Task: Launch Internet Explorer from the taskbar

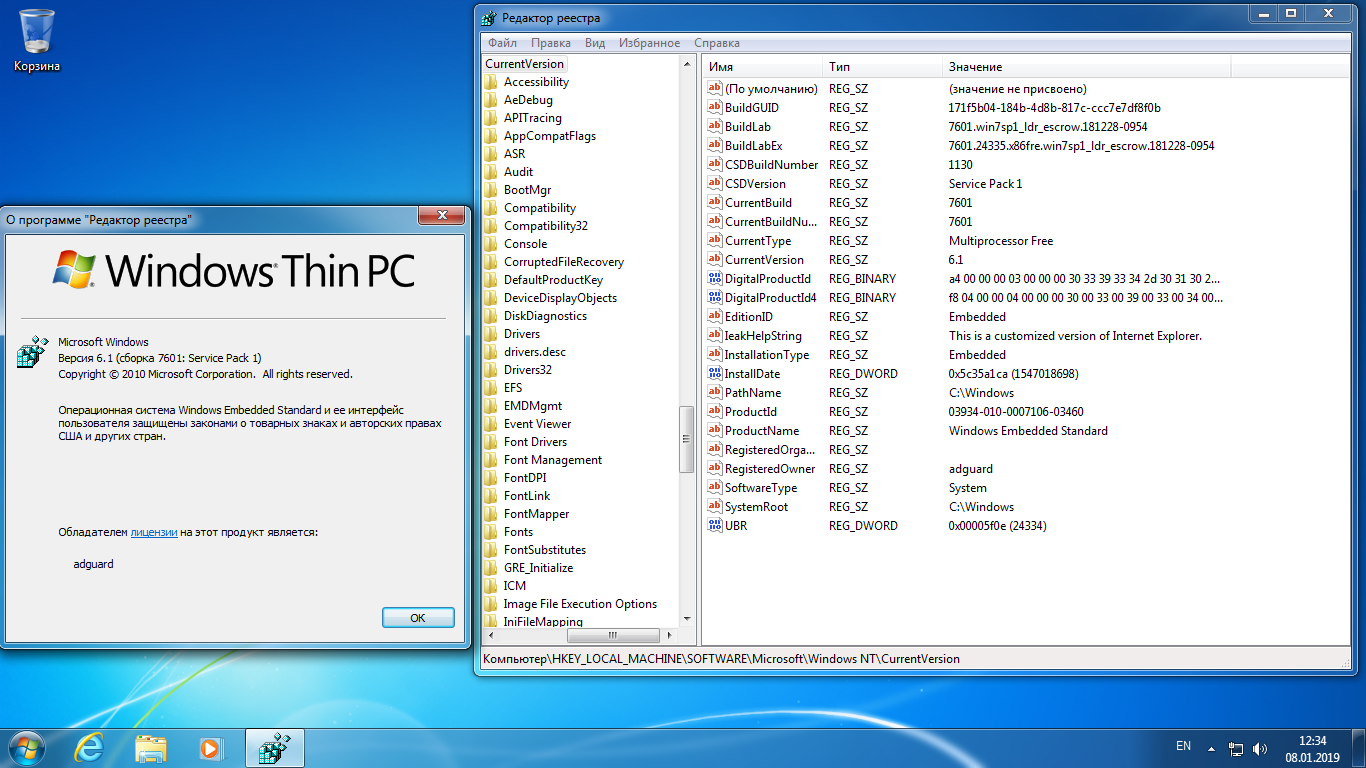Action: tap(91, 748)
